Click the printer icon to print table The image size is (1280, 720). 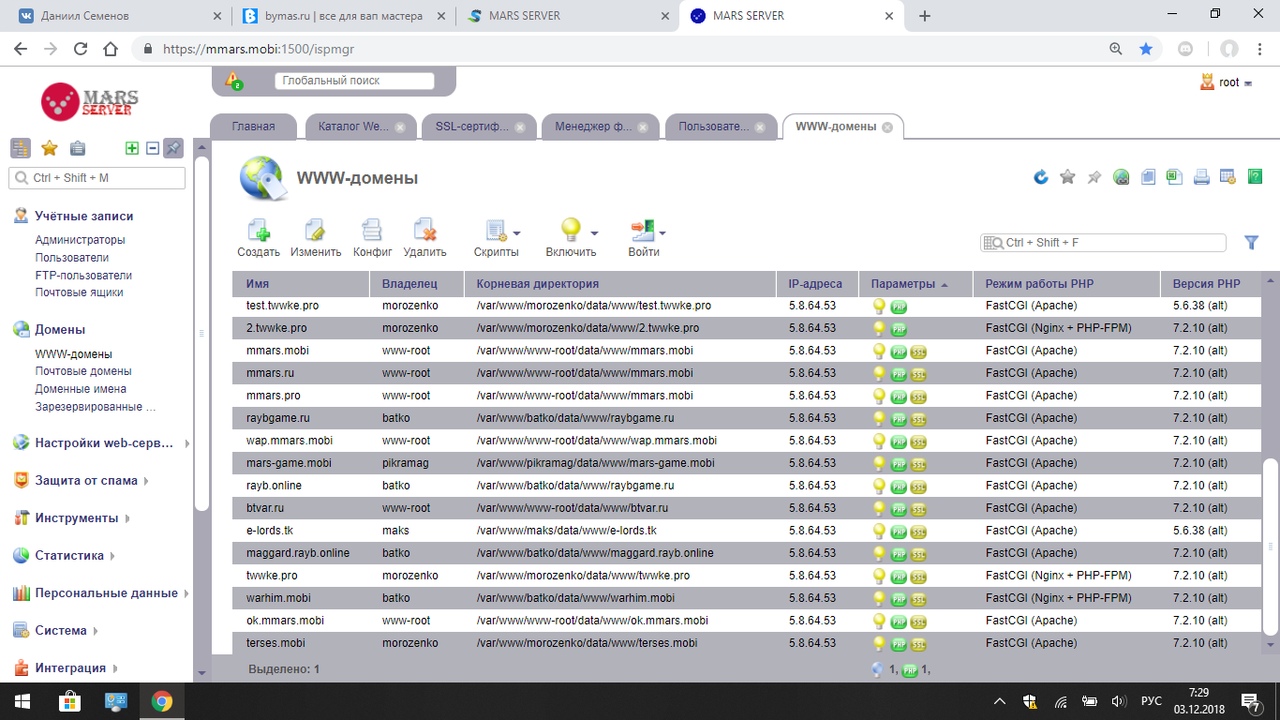click(x=1201, y=177)
